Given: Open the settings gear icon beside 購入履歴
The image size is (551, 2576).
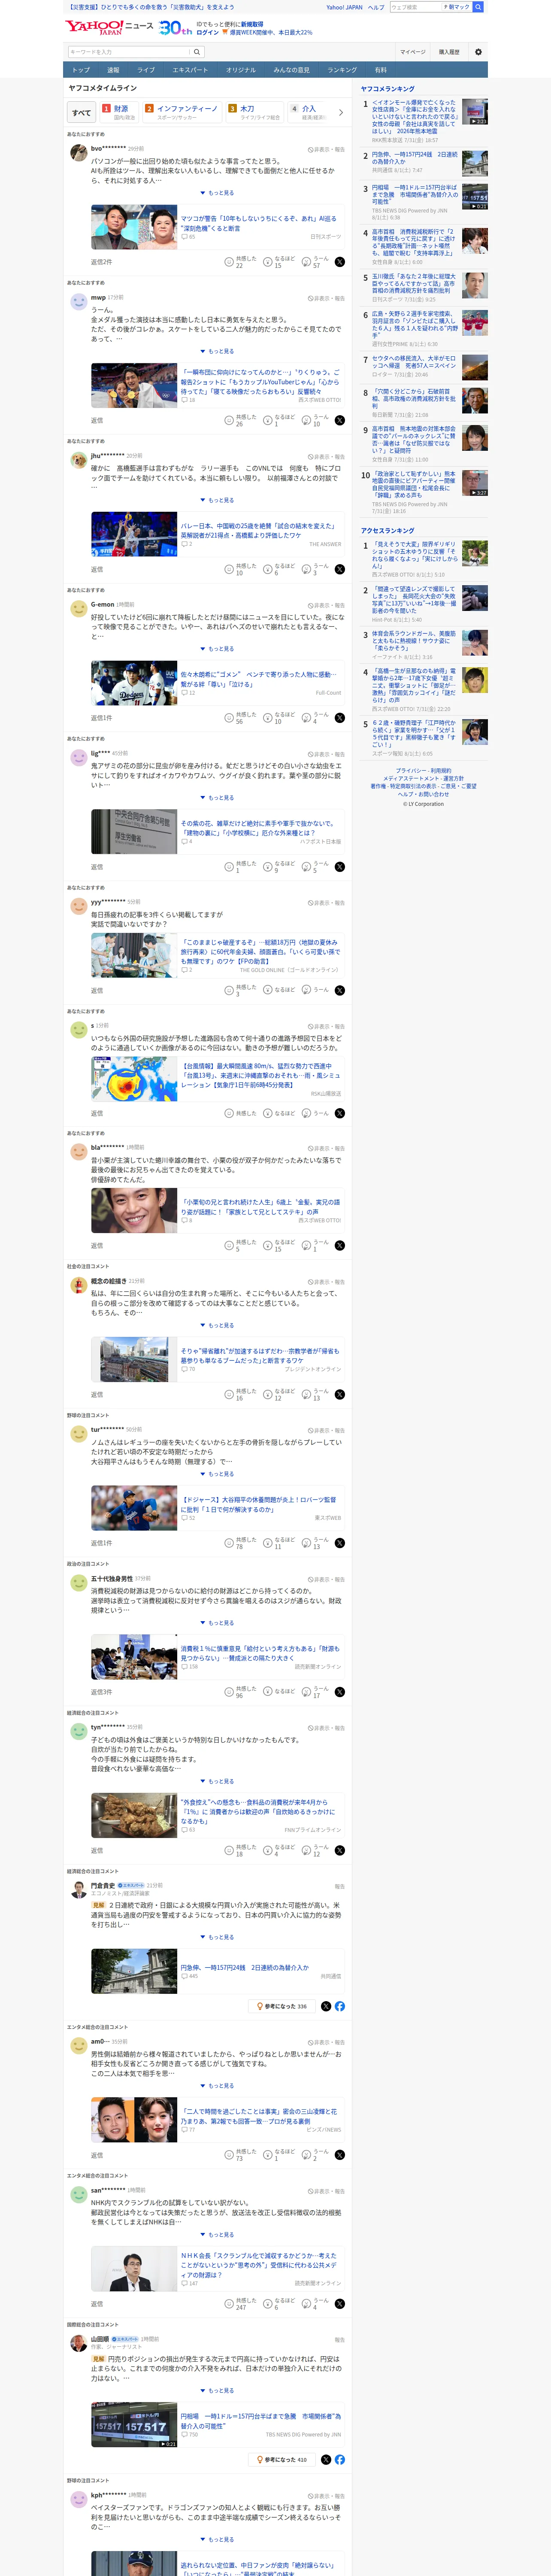Looking at the screenshot, I should coord(478,52).
